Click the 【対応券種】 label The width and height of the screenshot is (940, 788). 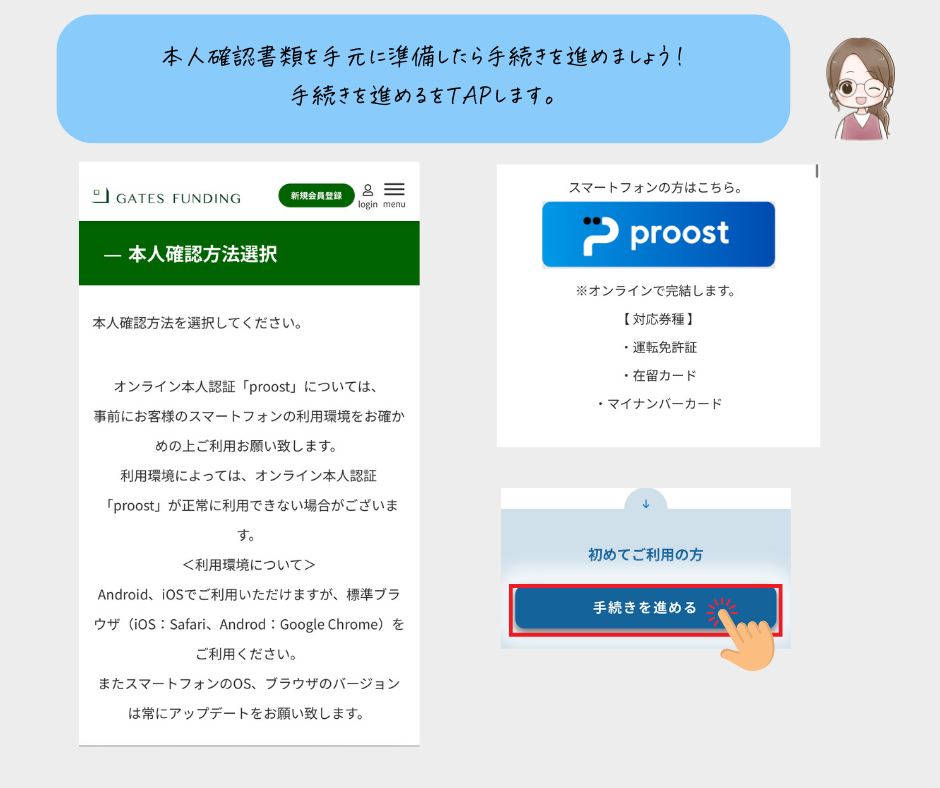coord(658,319)
